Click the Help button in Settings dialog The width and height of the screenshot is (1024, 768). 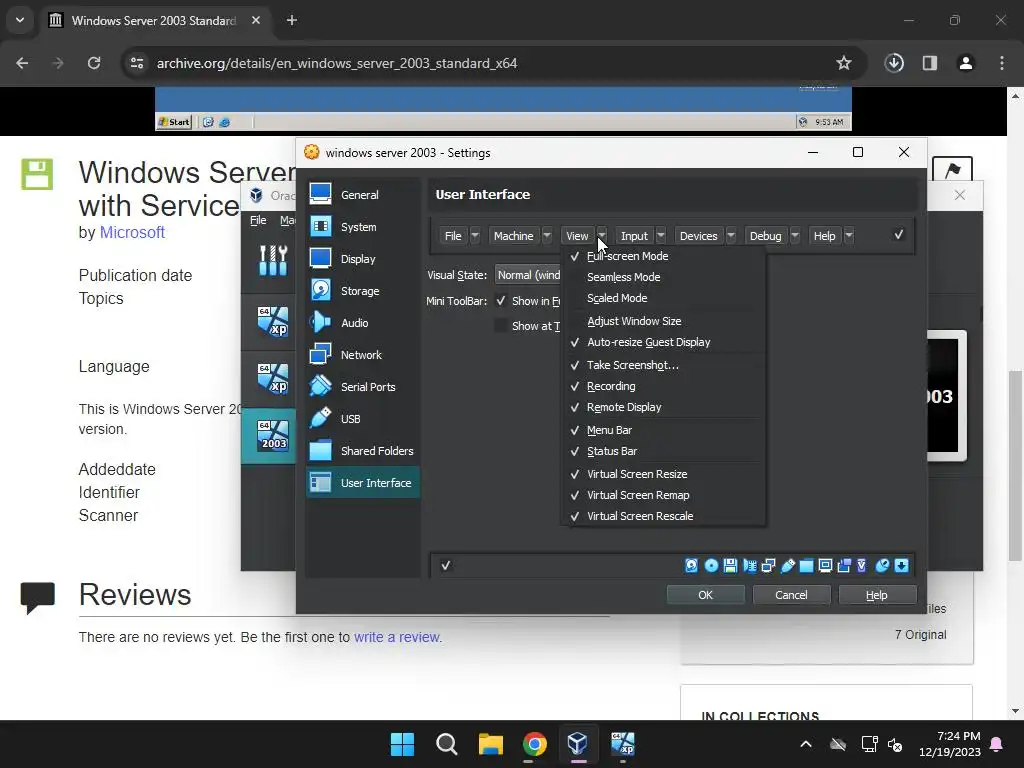click(876, 595)
